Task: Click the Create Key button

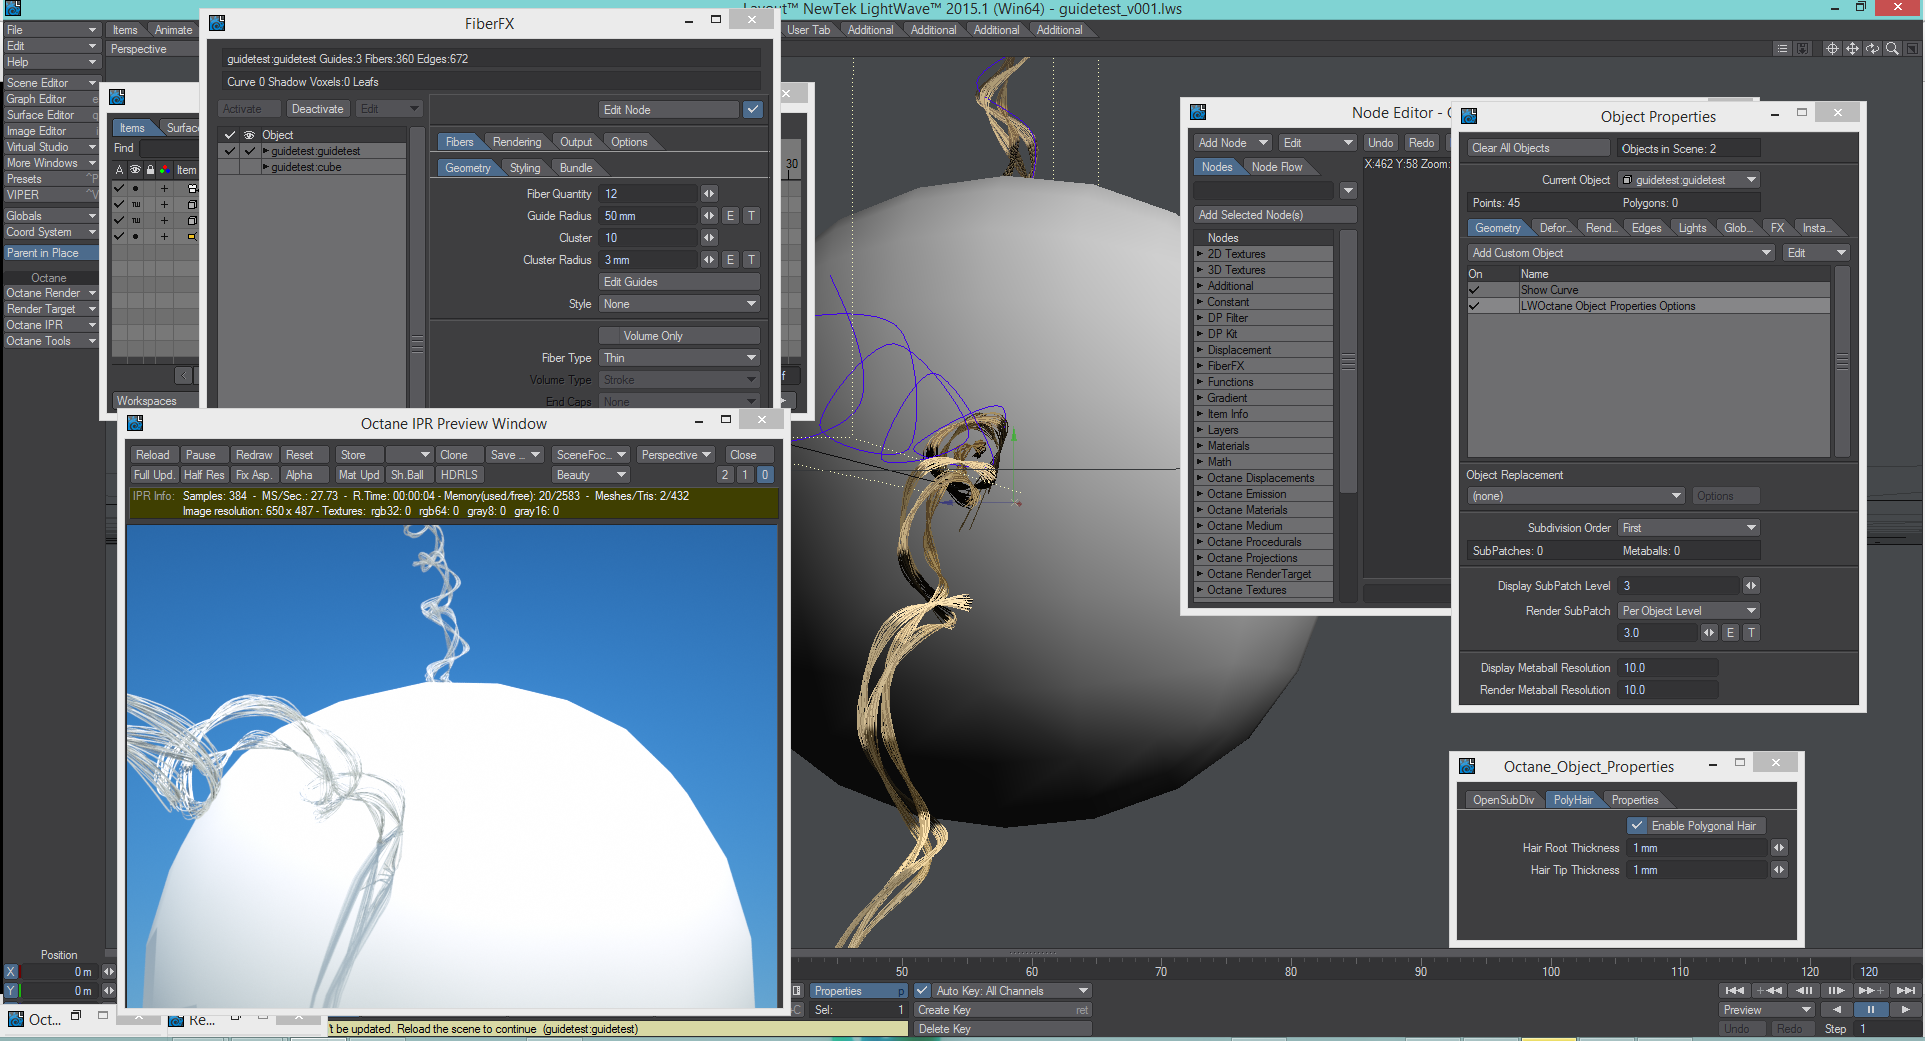Action: point(1003,1010)
